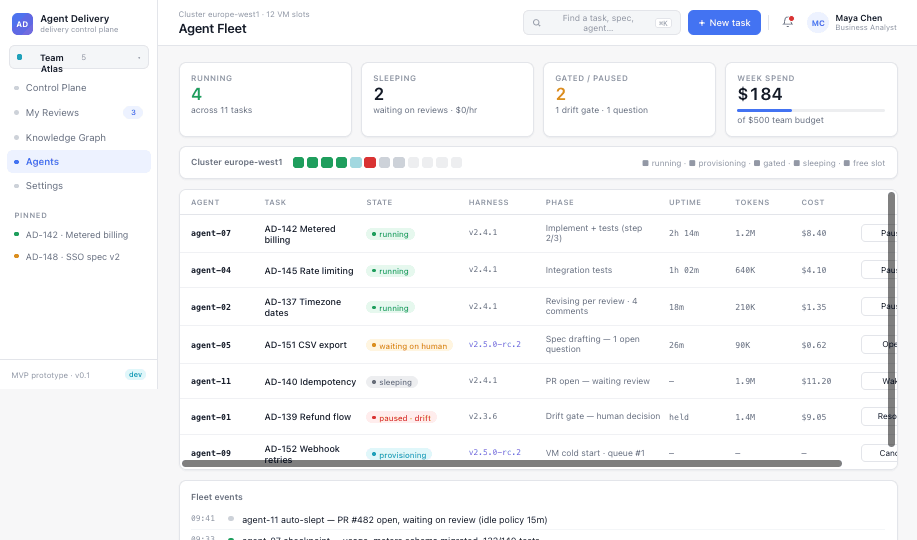Image resolution: width=917 pixels, height=540 pixels.
Task: Open Settings from sidebar
Action: [79, 185]
